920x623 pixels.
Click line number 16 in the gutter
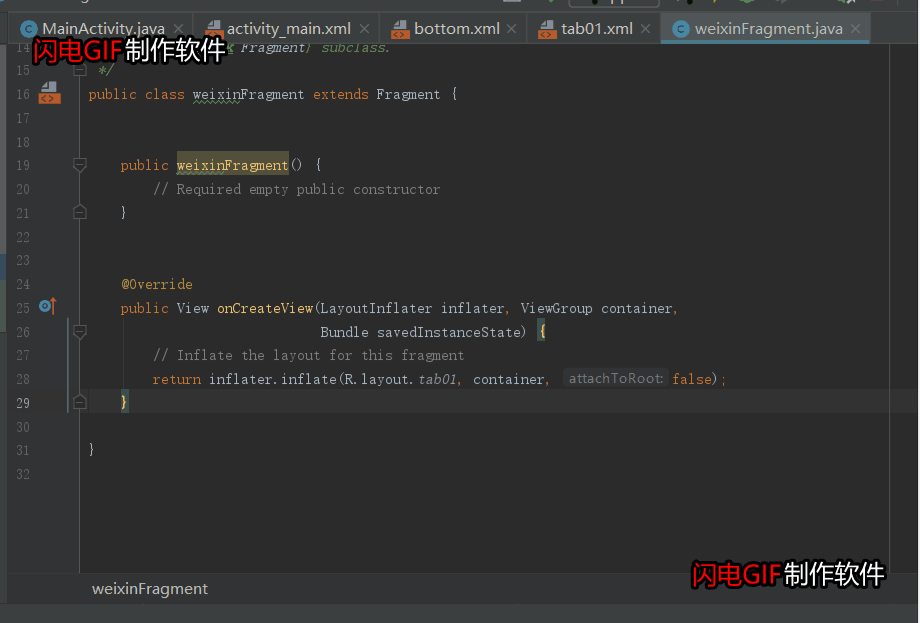pyautogui.click(x=23, y=94)
